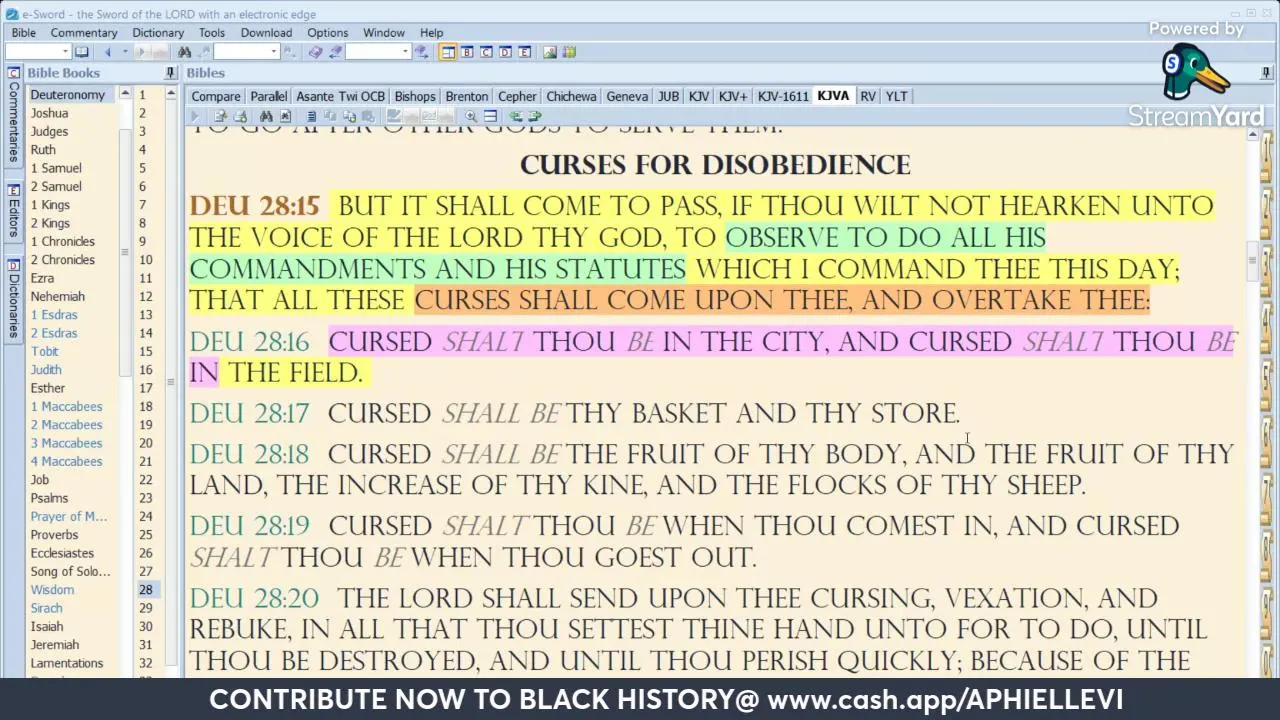The image size is (1280, 720).
Task: Select Psalms in the Bible Books list
Action: (x=49, y=498)
